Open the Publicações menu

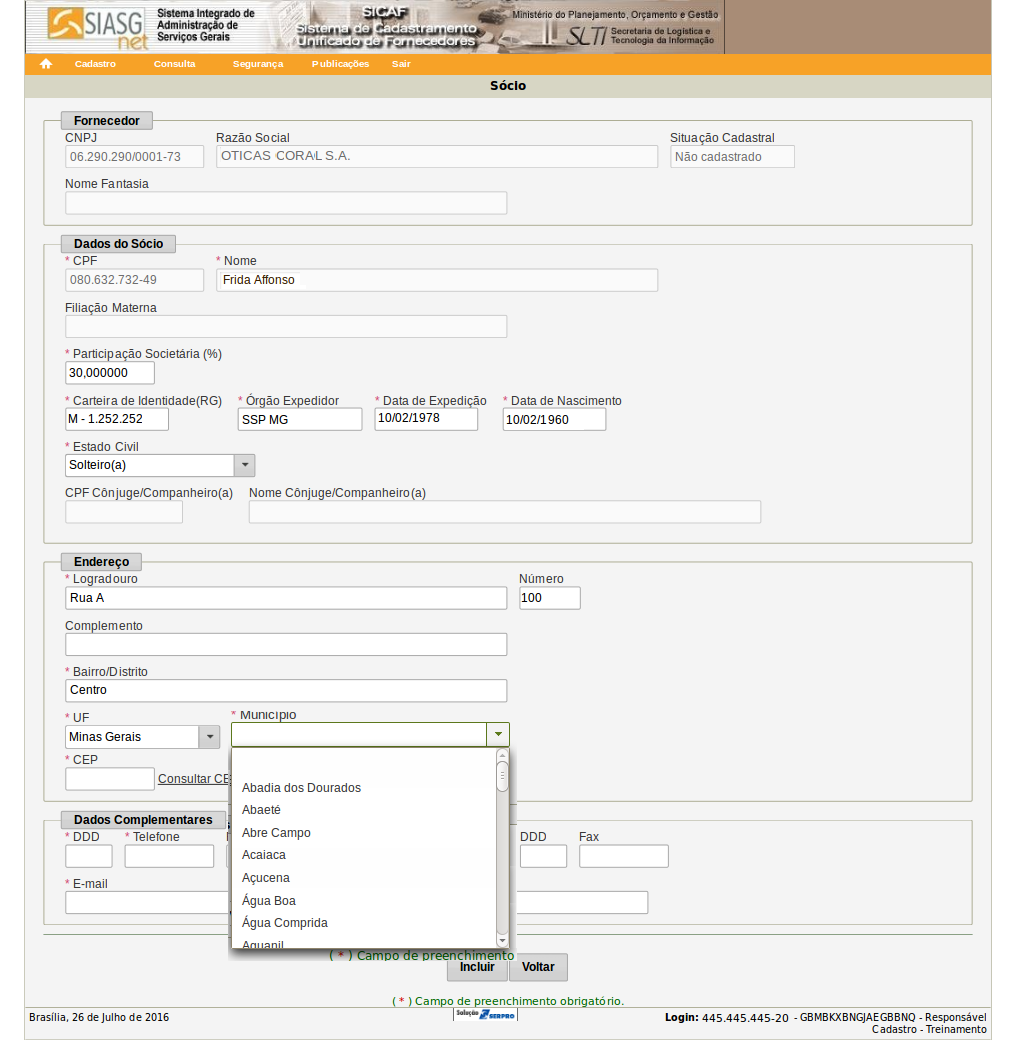[340, 64]
